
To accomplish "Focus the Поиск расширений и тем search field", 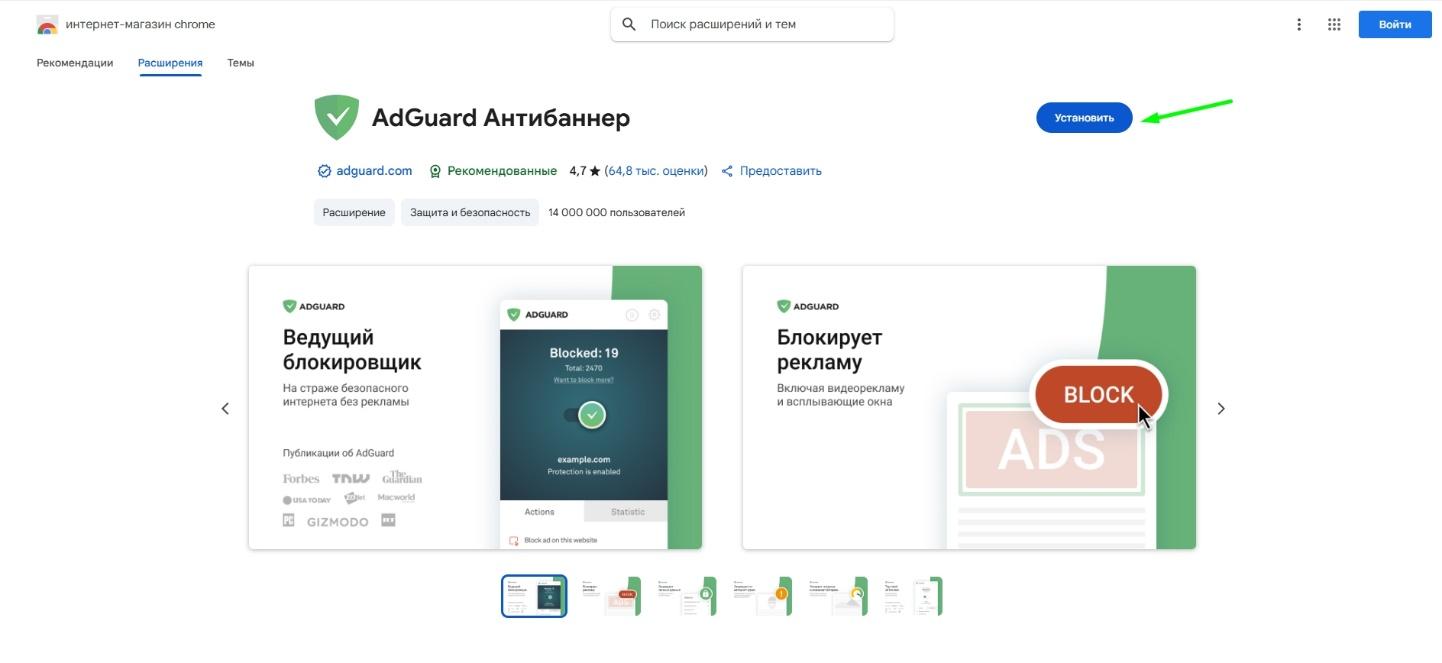I will (x=752, y=24).
